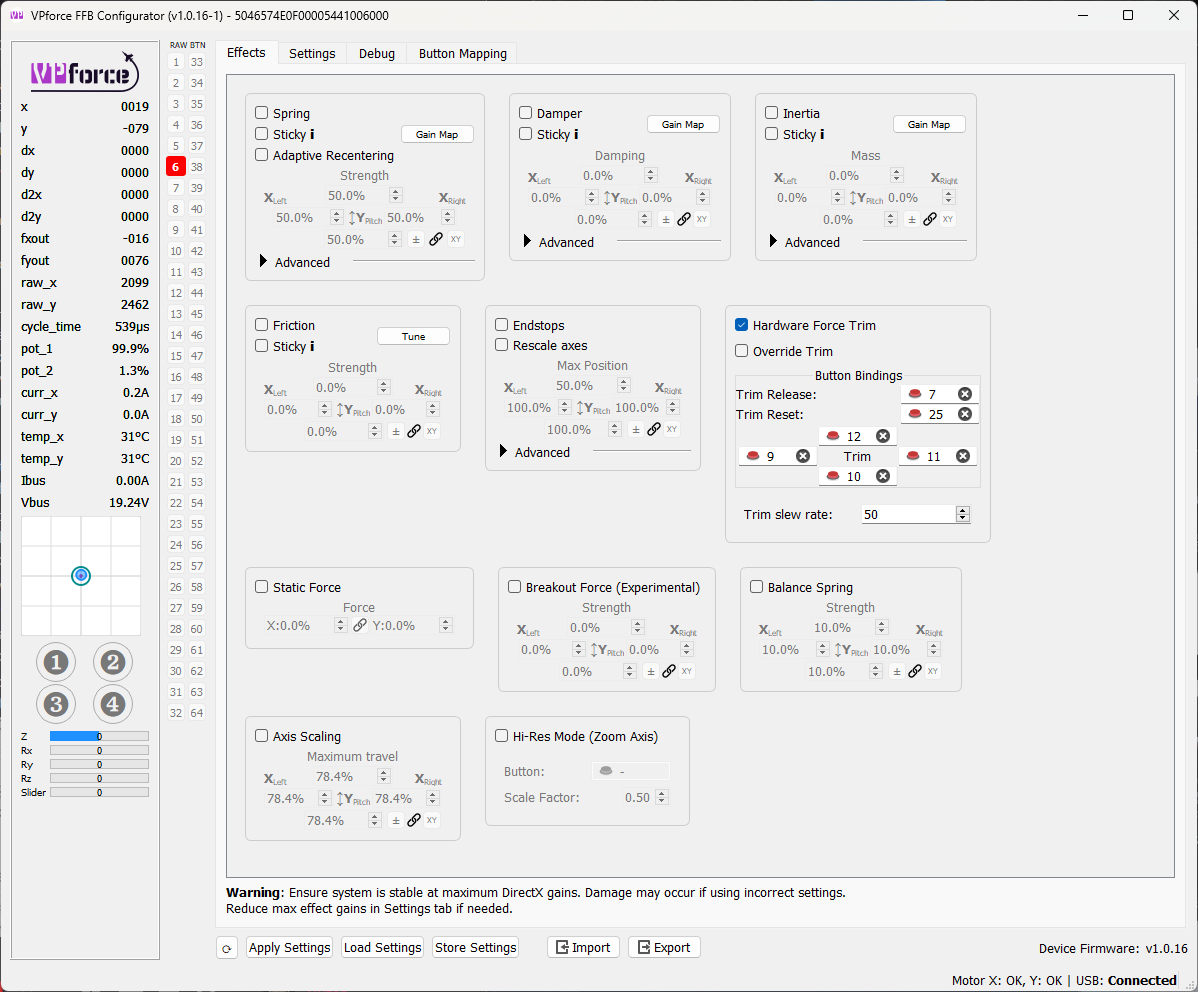
Task: Click Store Settings button
Action: point(475,948)
